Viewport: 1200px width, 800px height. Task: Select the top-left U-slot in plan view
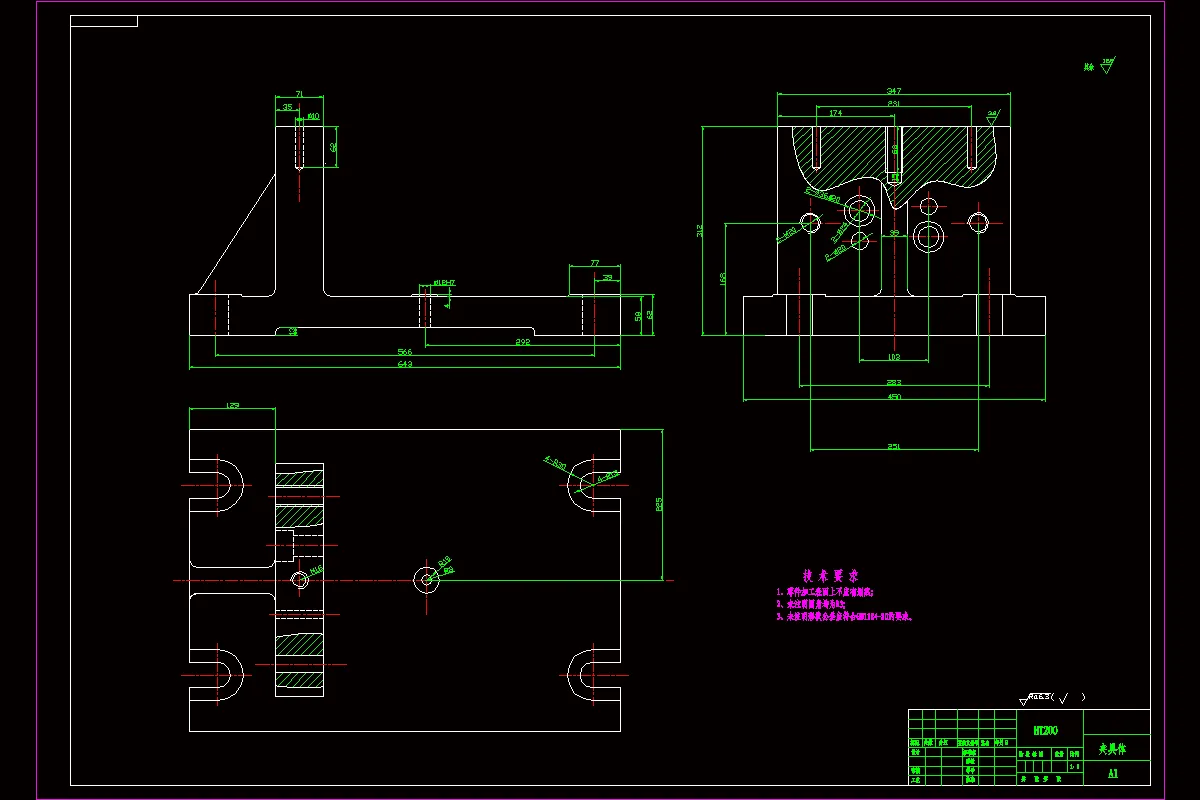click(216, 486)
